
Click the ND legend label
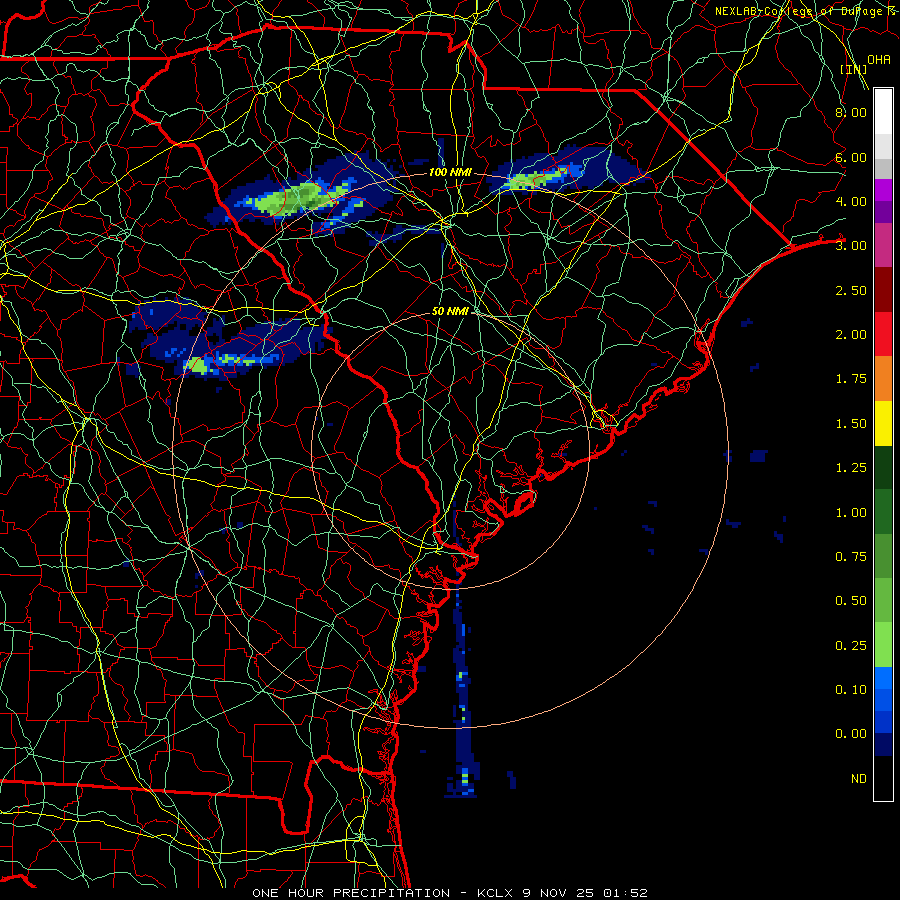tap(859, 779)
